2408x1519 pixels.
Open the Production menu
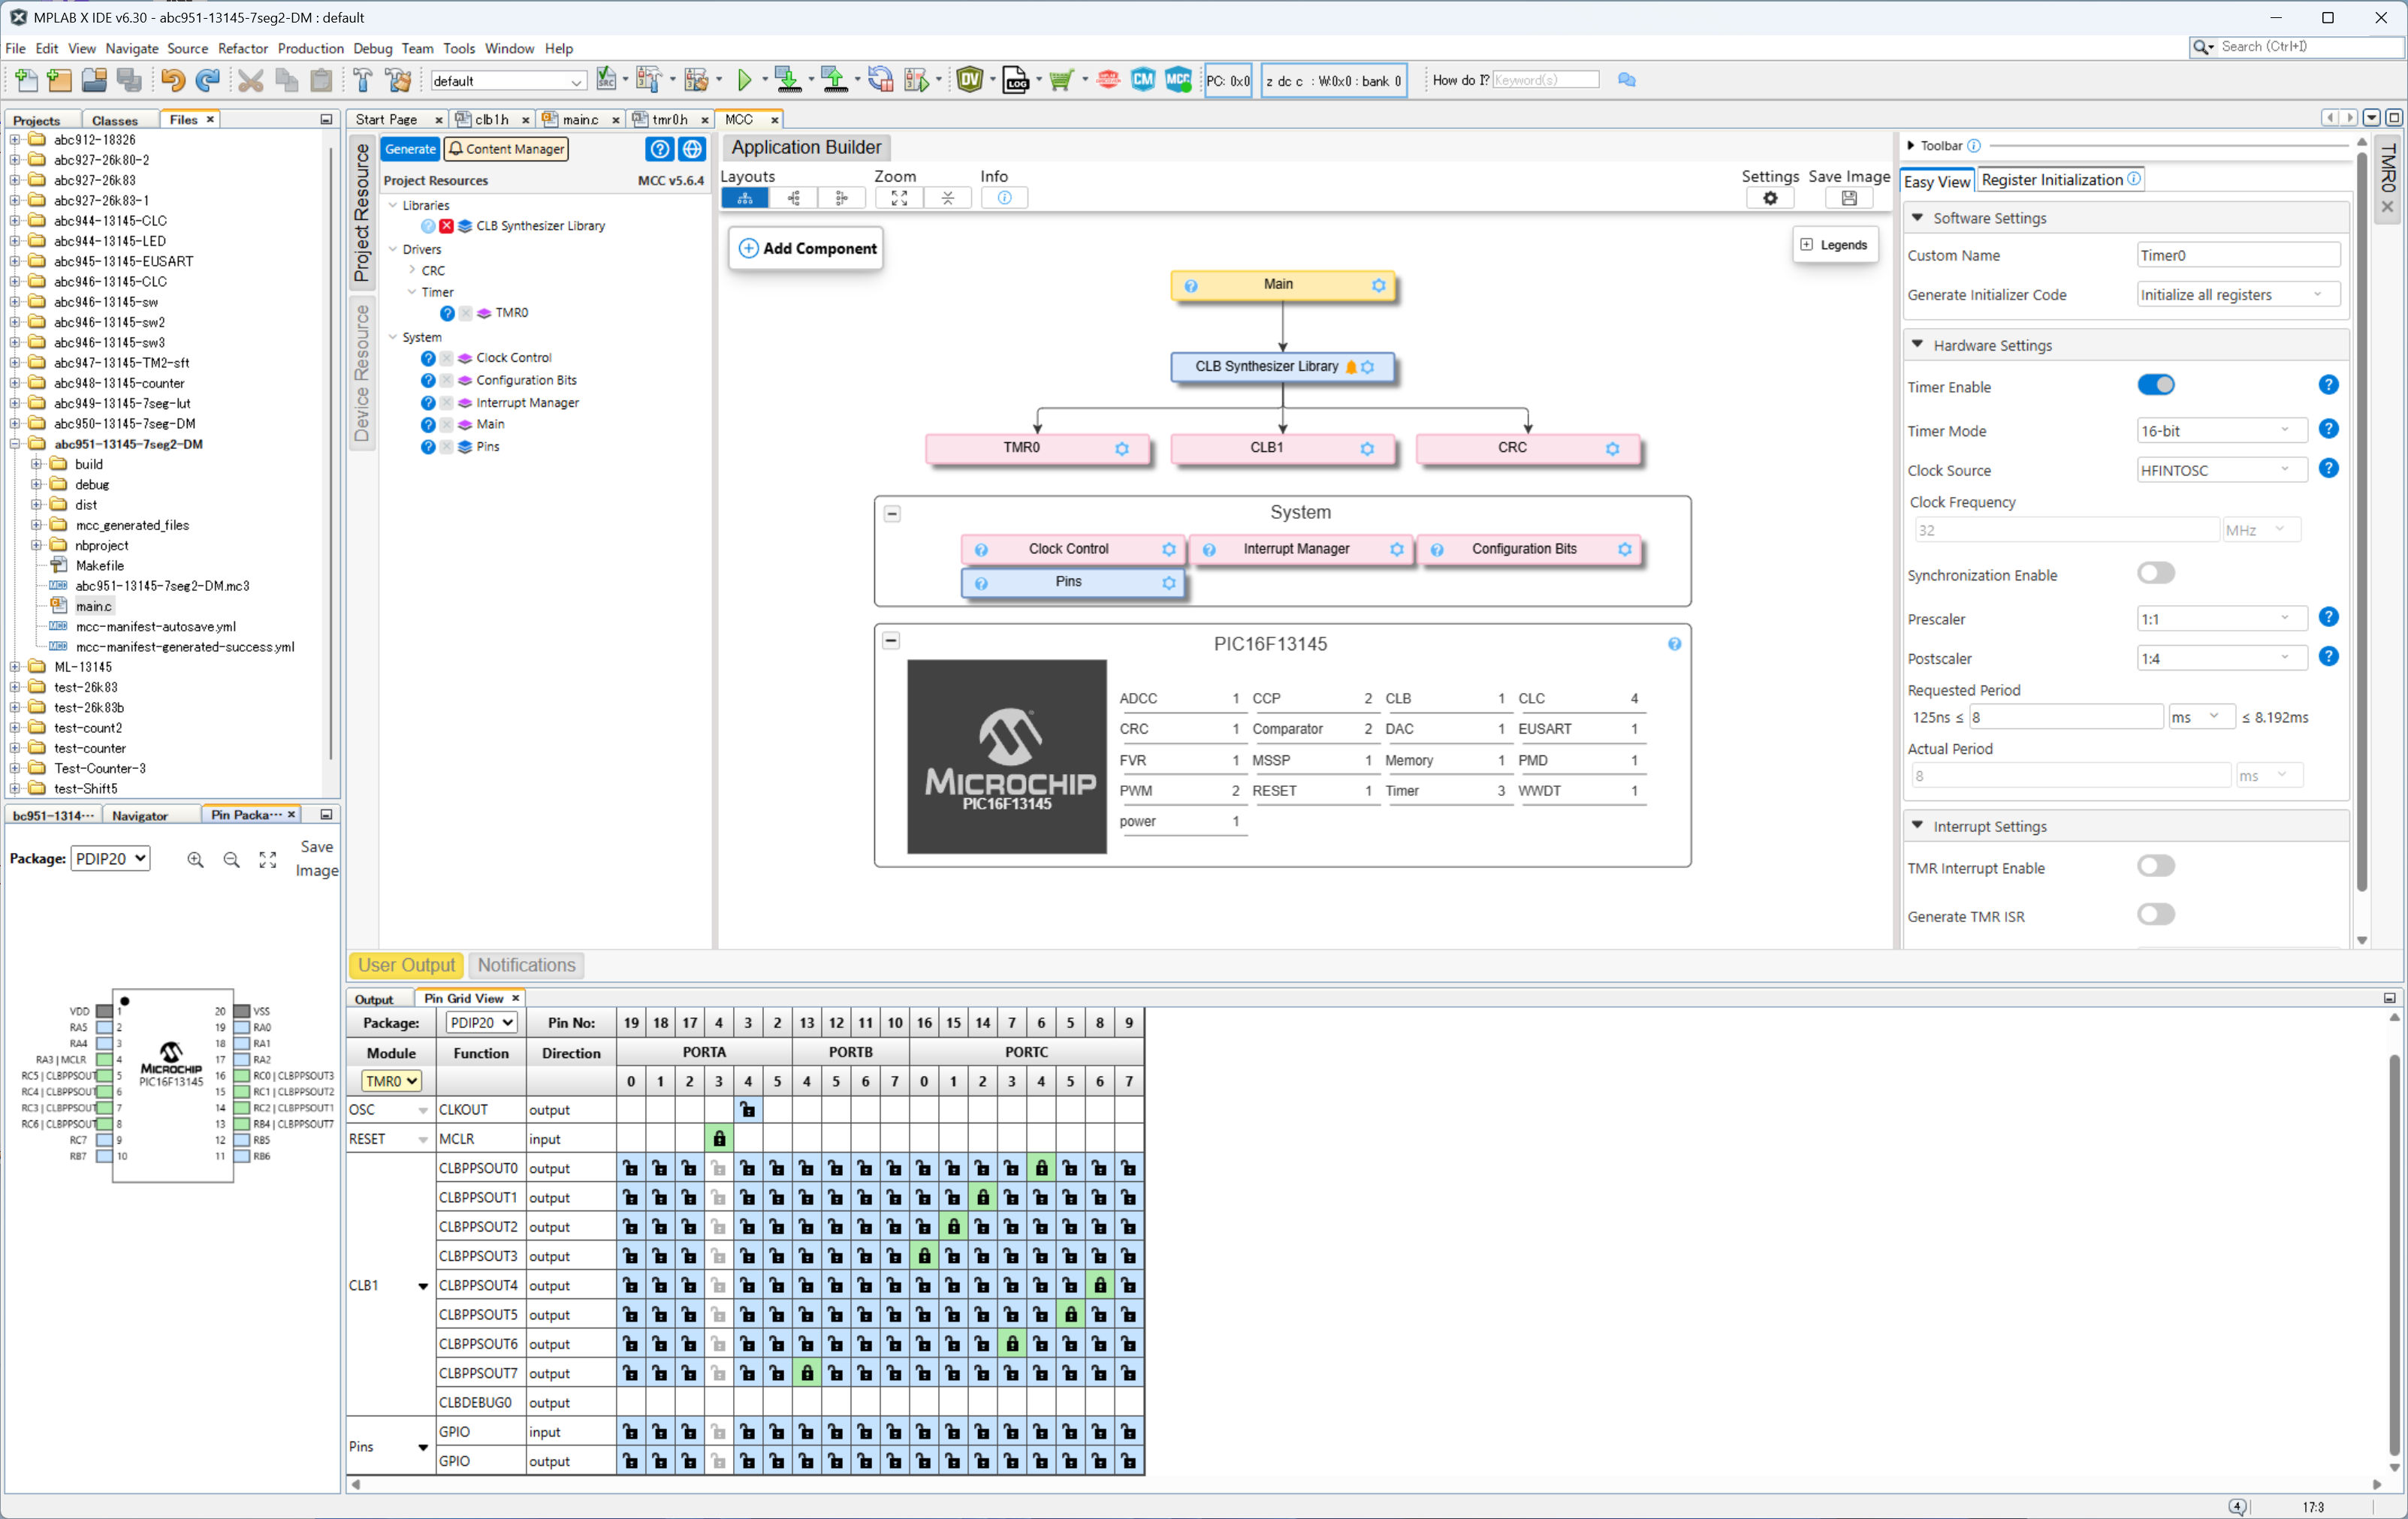pyautogui.click(x=310, y=48)
